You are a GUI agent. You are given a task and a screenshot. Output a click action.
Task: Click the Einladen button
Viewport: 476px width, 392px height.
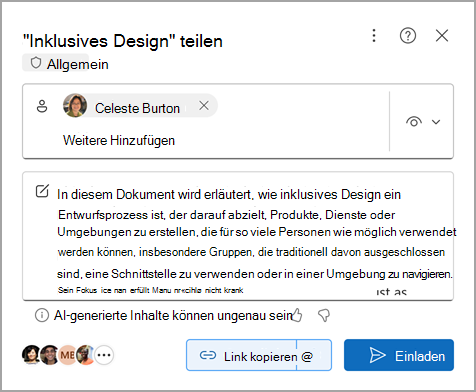click(399, 355)
